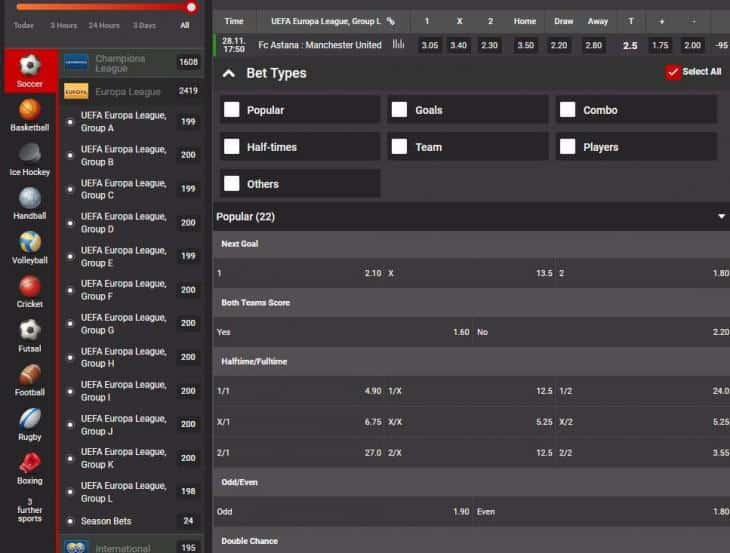730x553 pixels.
Task: Select the Volleyball sport icon
Action: tap(29, 242)
